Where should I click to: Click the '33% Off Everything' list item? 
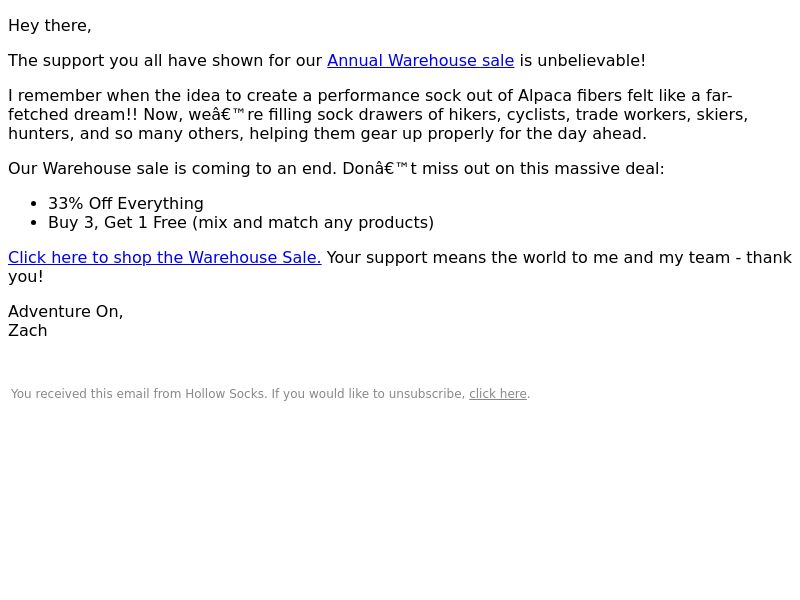click(126, 204)
